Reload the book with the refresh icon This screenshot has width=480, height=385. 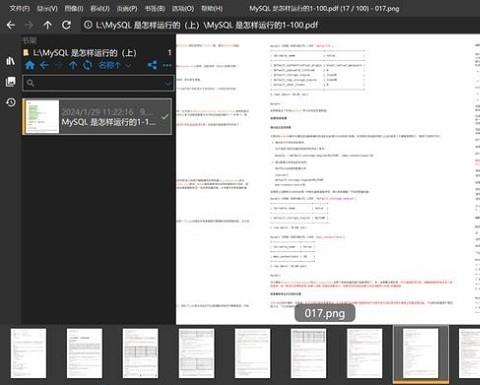66,25
